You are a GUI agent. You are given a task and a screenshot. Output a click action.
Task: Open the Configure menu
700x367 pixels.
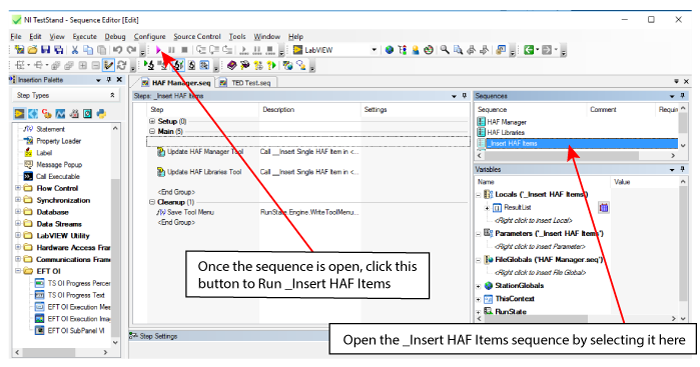[x=150, y=37]
